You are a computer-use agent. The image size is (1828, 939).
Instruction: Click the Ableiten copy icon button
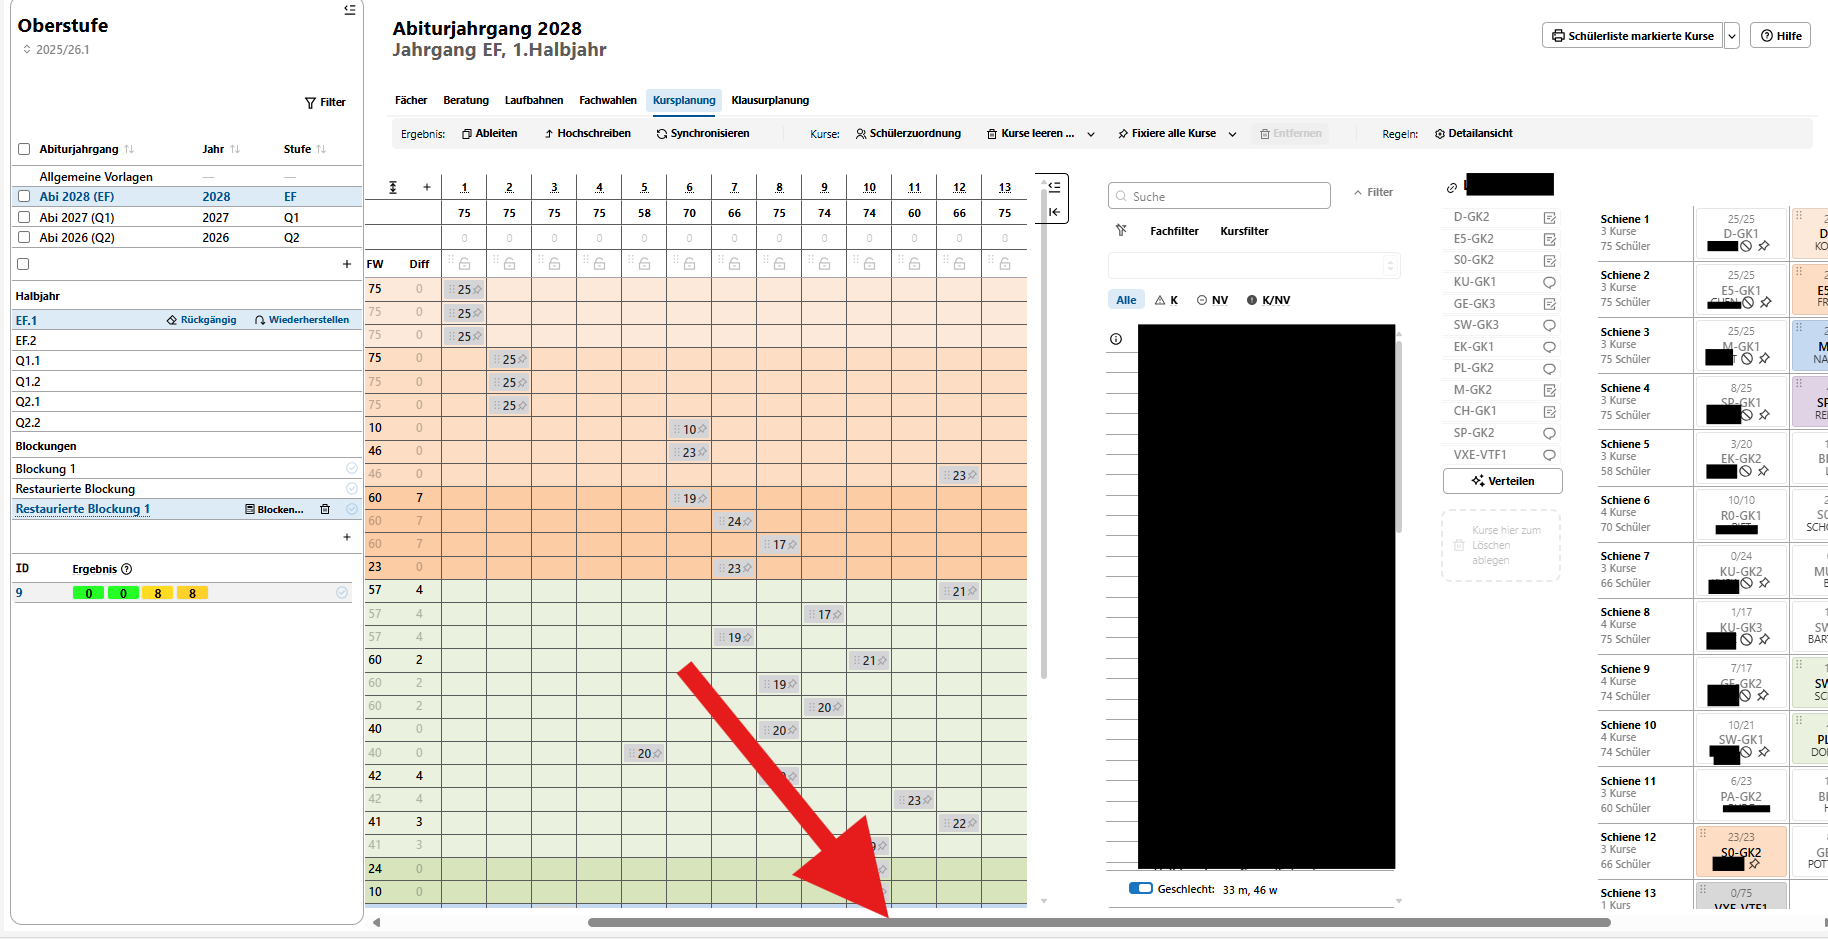[467, 134]
